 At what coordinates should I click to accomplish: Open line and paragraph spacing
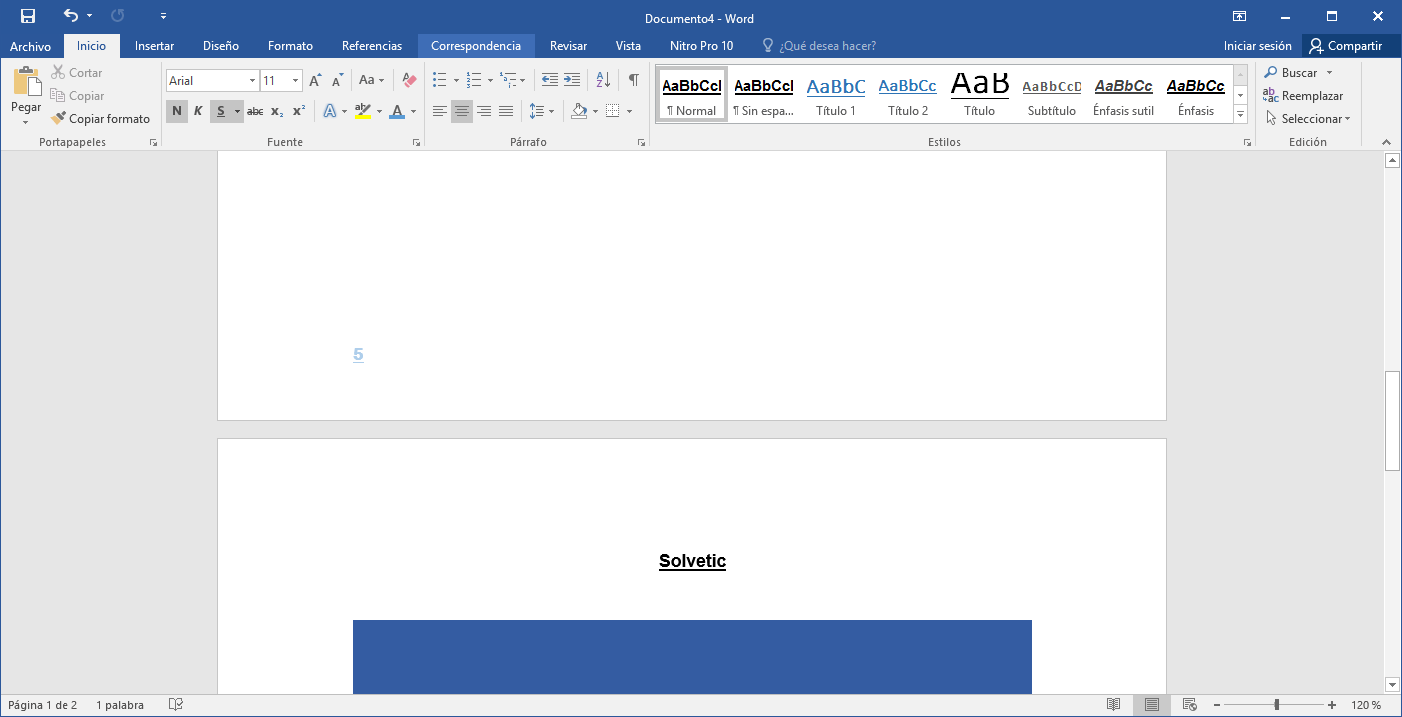(x=541, y=111)
